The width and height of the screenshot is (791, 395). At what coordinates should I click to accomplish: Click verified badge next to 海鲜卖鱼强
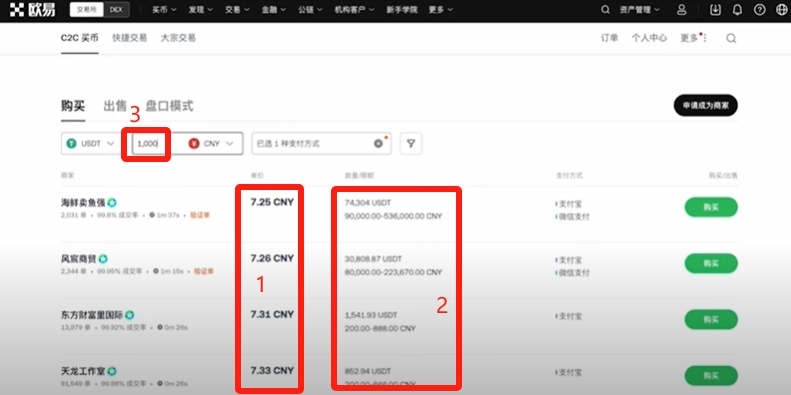111,203
